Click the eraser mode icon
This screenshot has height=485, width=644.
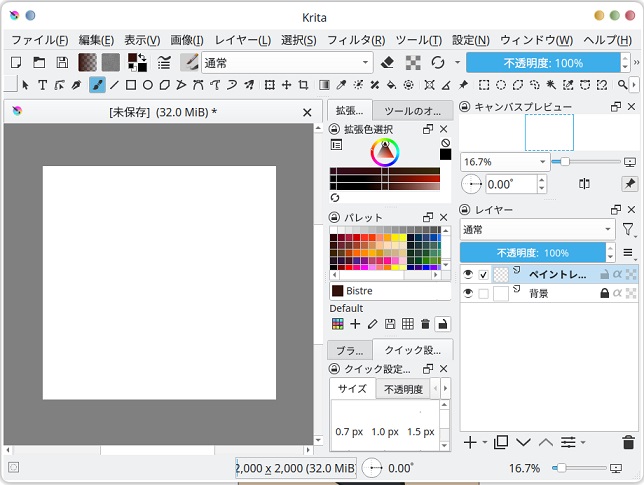point(389,62)
